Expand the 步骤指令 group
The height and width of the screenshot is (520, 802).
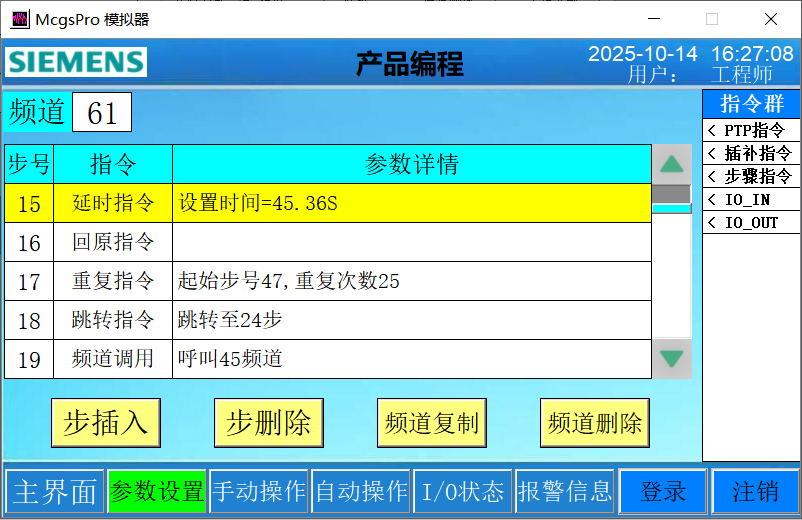click(x=751, y=176)
